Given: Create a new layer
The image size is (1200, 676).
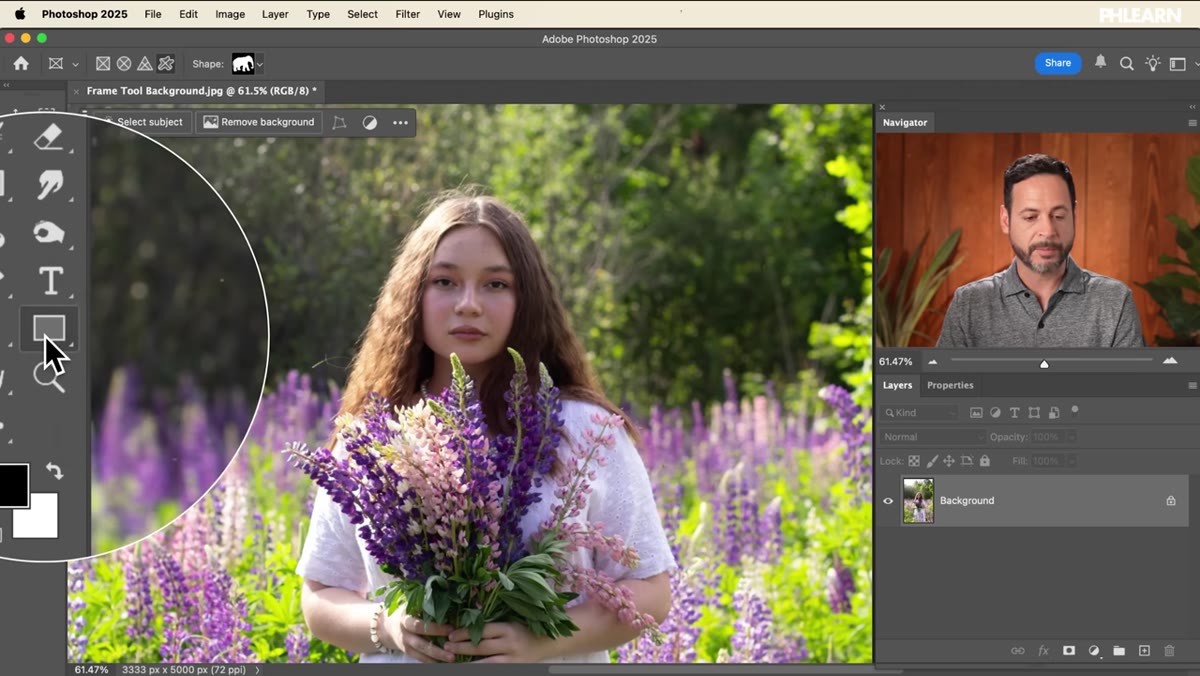Looking at the screenshot, I should pos(1144,651).
